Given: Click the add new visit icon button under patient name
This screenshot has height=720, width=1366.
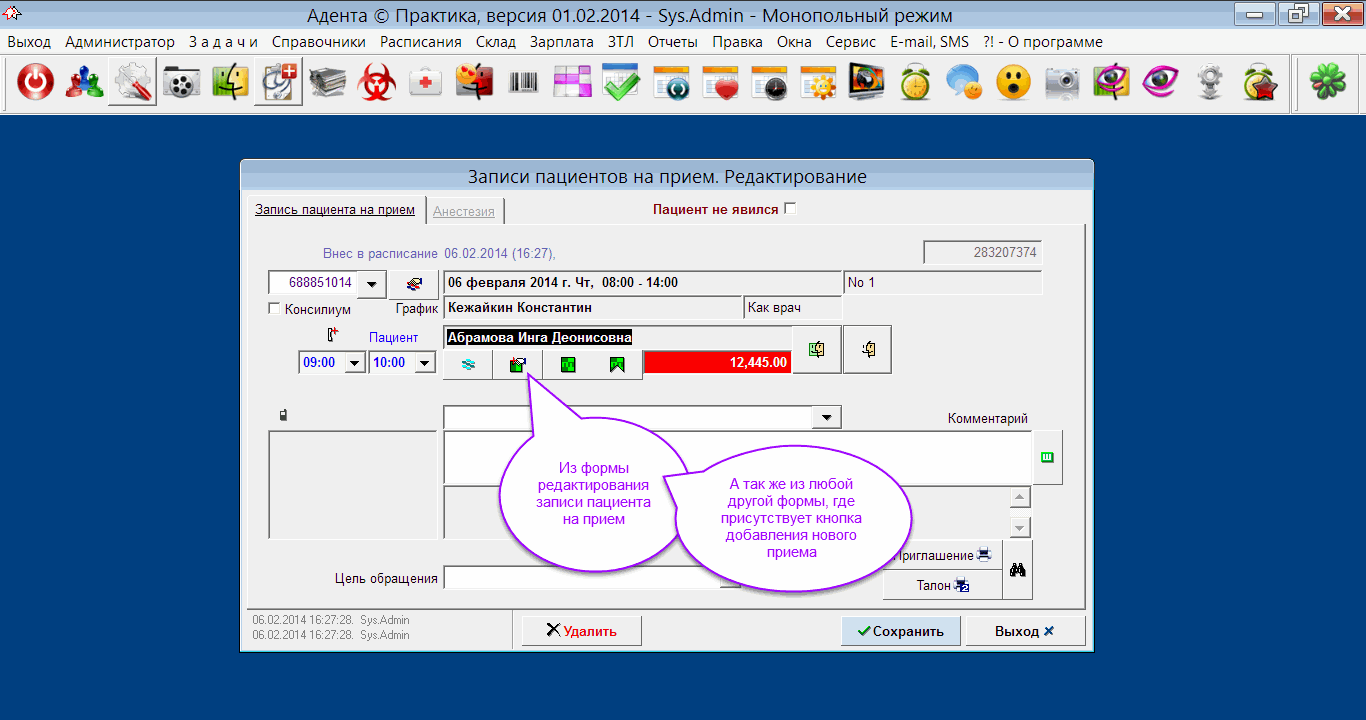Looking at the screenshot, I should click(517, 365).
